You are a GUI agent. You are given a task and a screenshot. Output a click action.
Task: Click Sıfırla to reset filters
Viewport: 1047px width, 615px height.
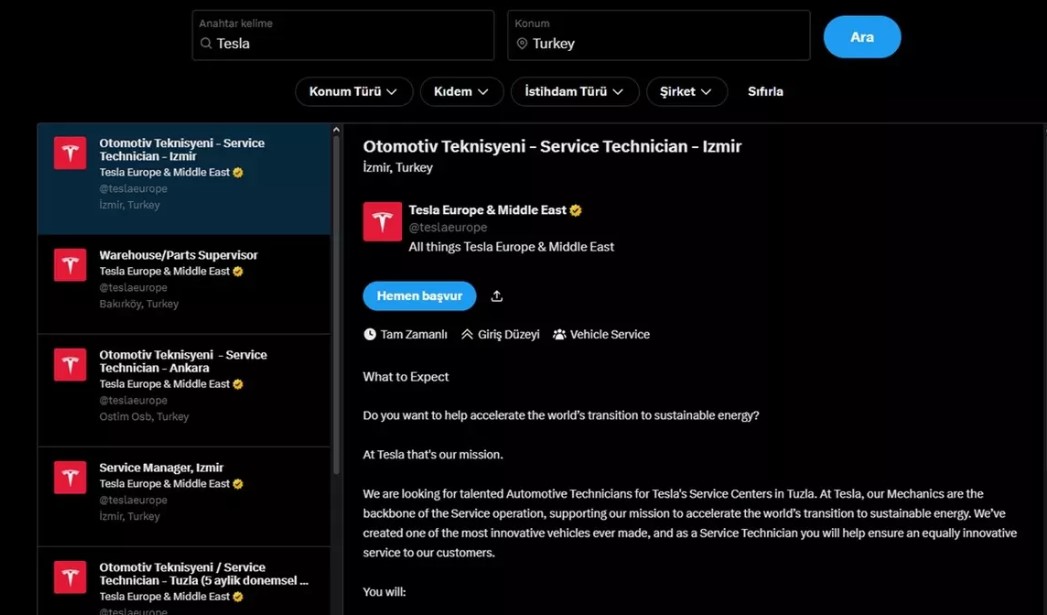pos(765,91)
